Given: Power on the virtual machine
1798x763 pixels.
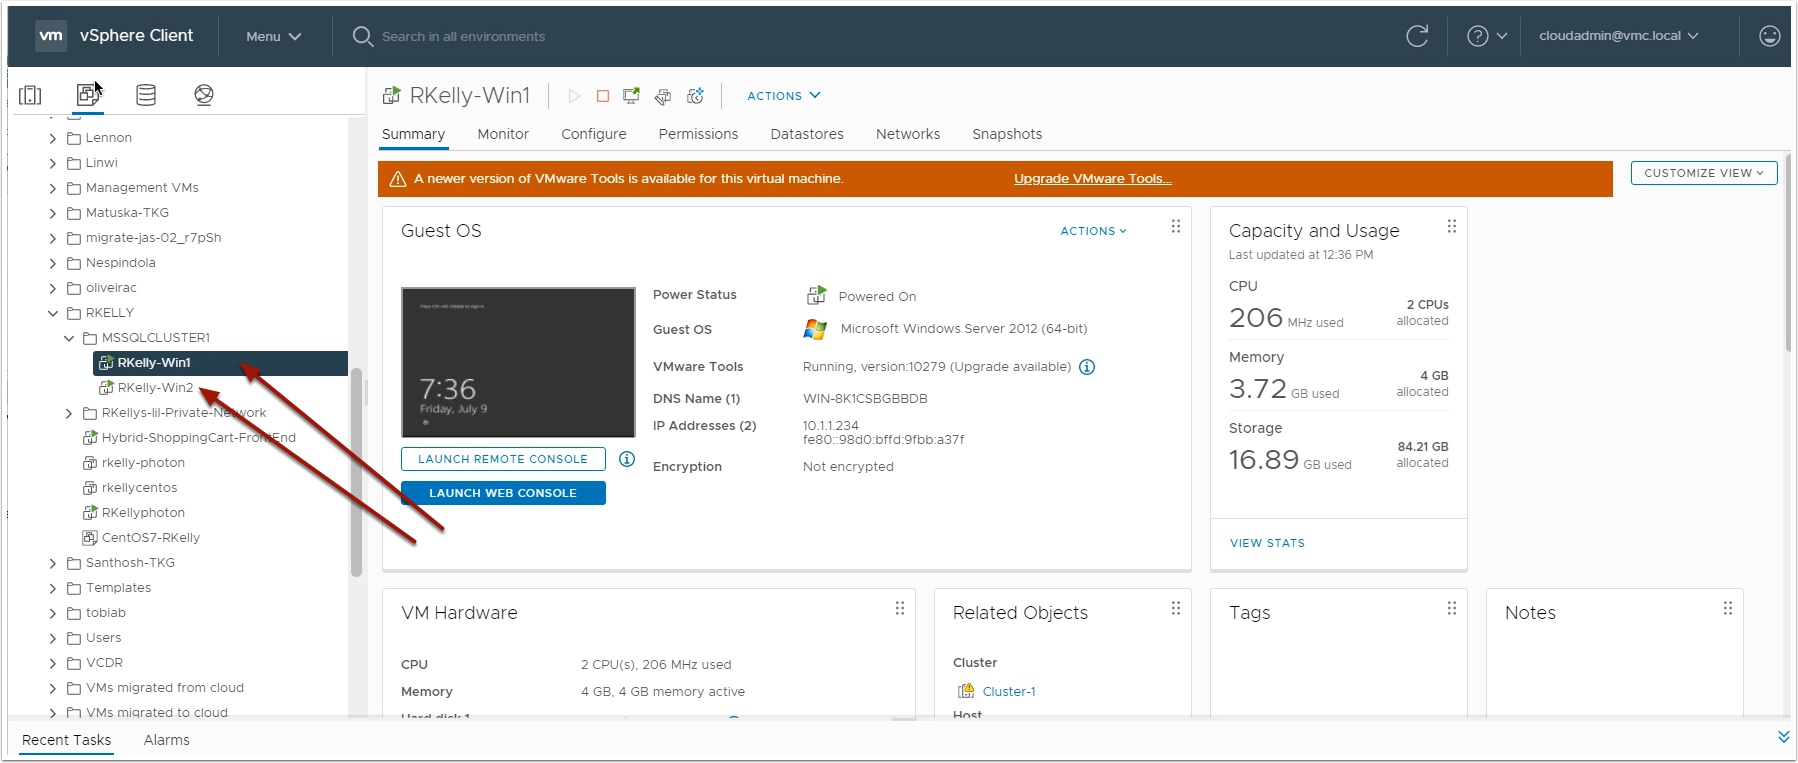Looking at the screenshot, I should pos(574,96).
